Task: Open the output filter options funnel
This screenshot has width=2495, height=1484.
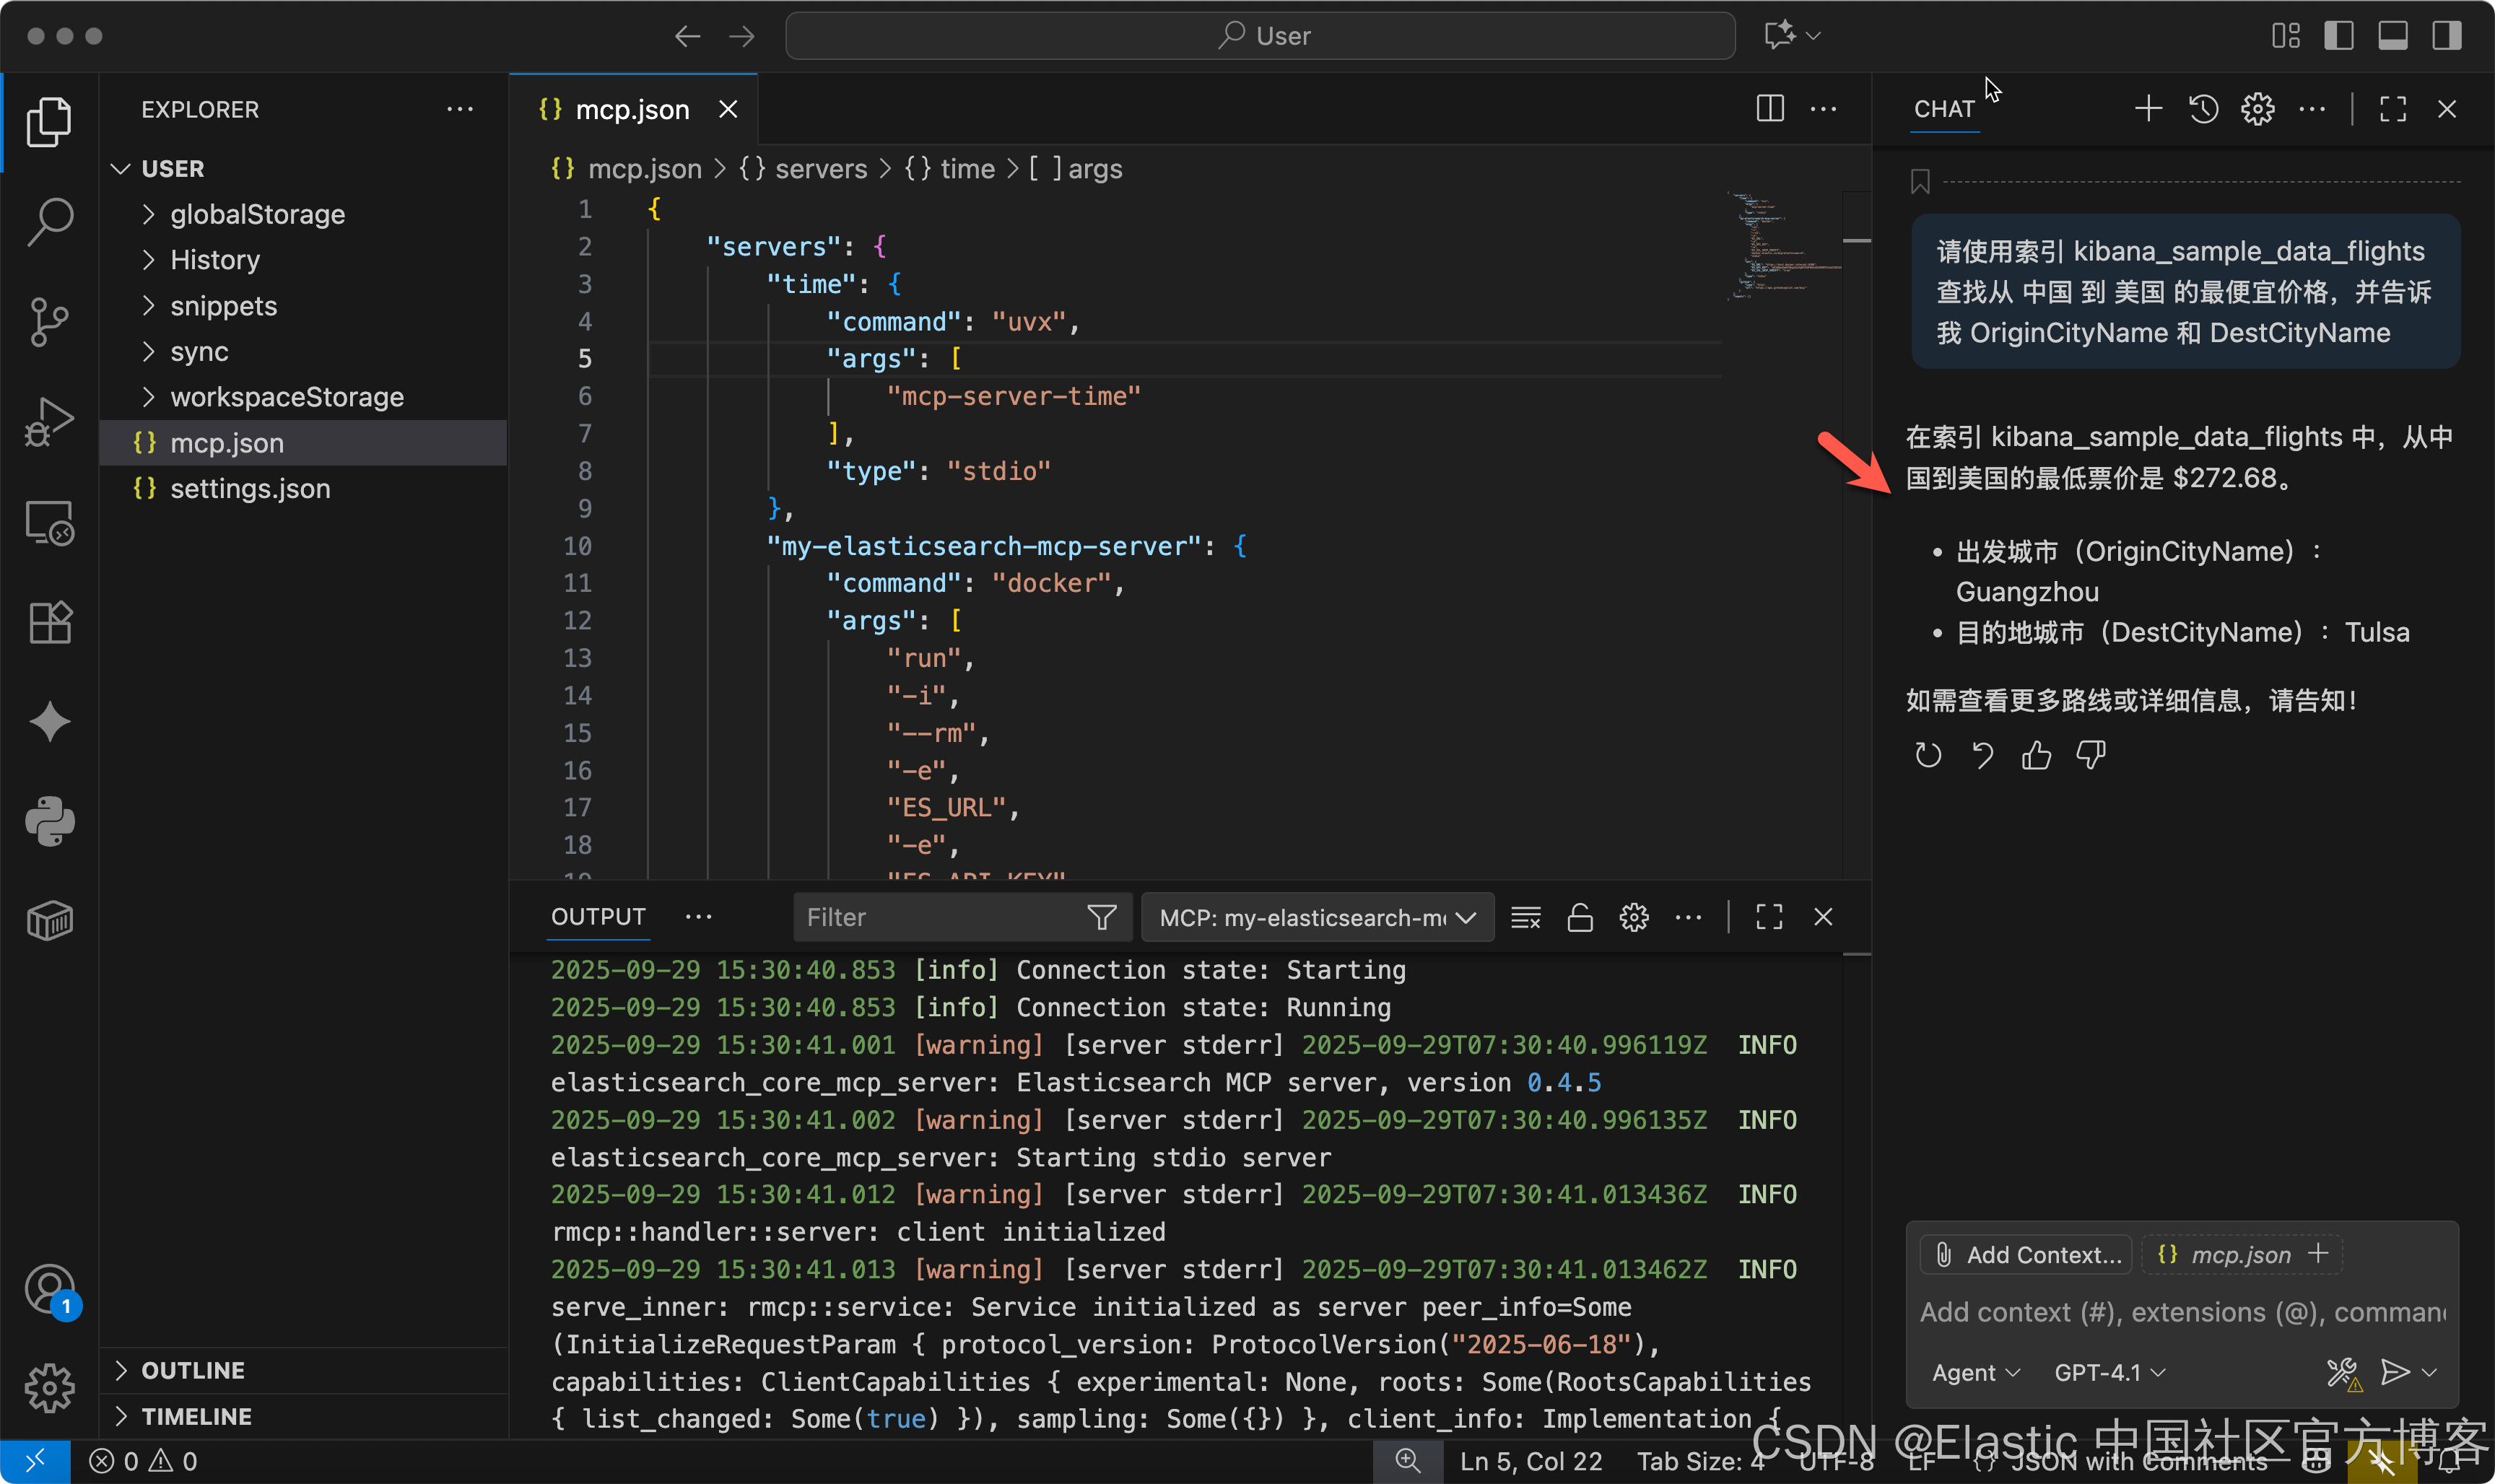Action: 1101,917
